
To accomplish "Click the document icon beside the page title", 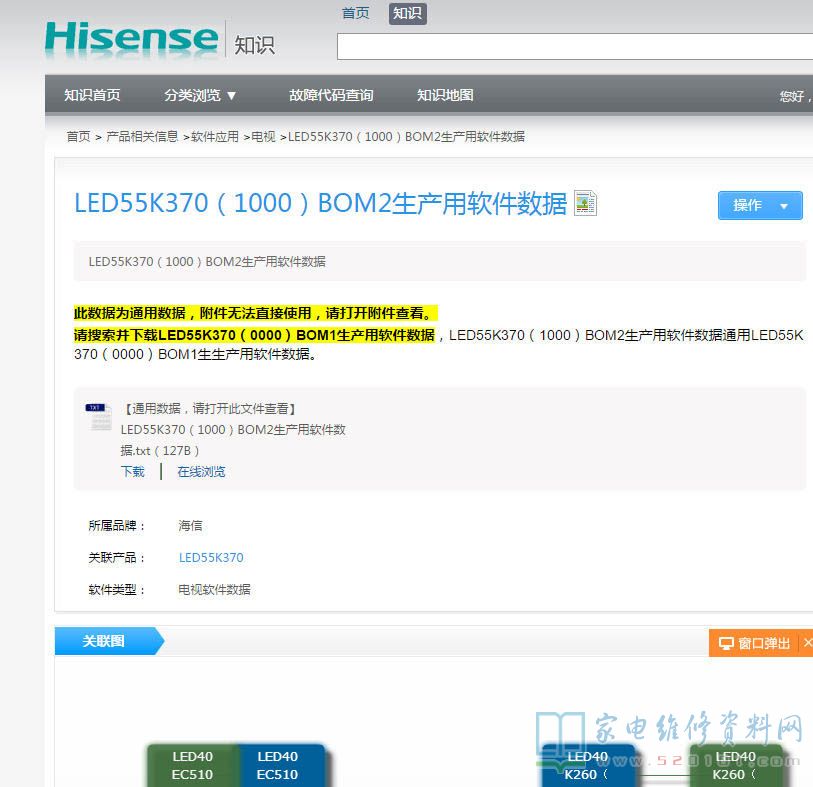I will (585, 204).
